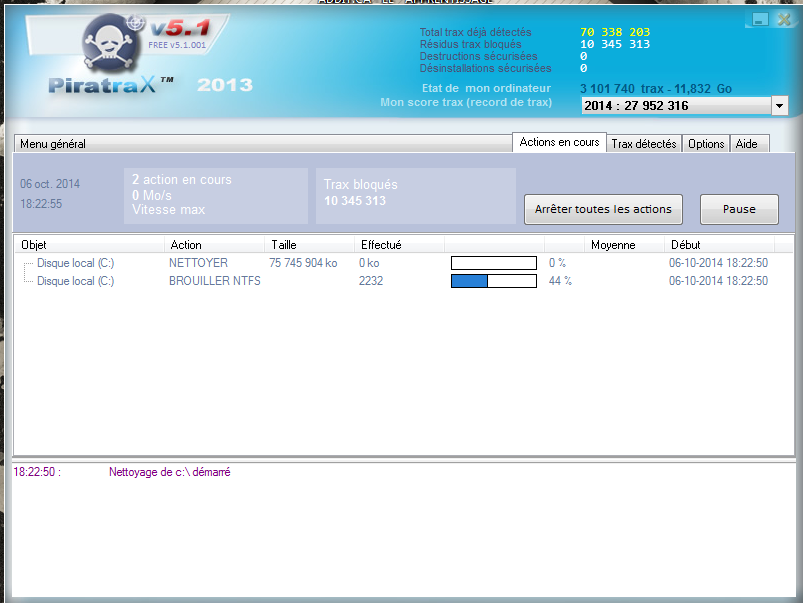Image resolution: width=803 pixels, height=603 pixels.
Task: Sort by the Taille column header
Action: [310, 245]
